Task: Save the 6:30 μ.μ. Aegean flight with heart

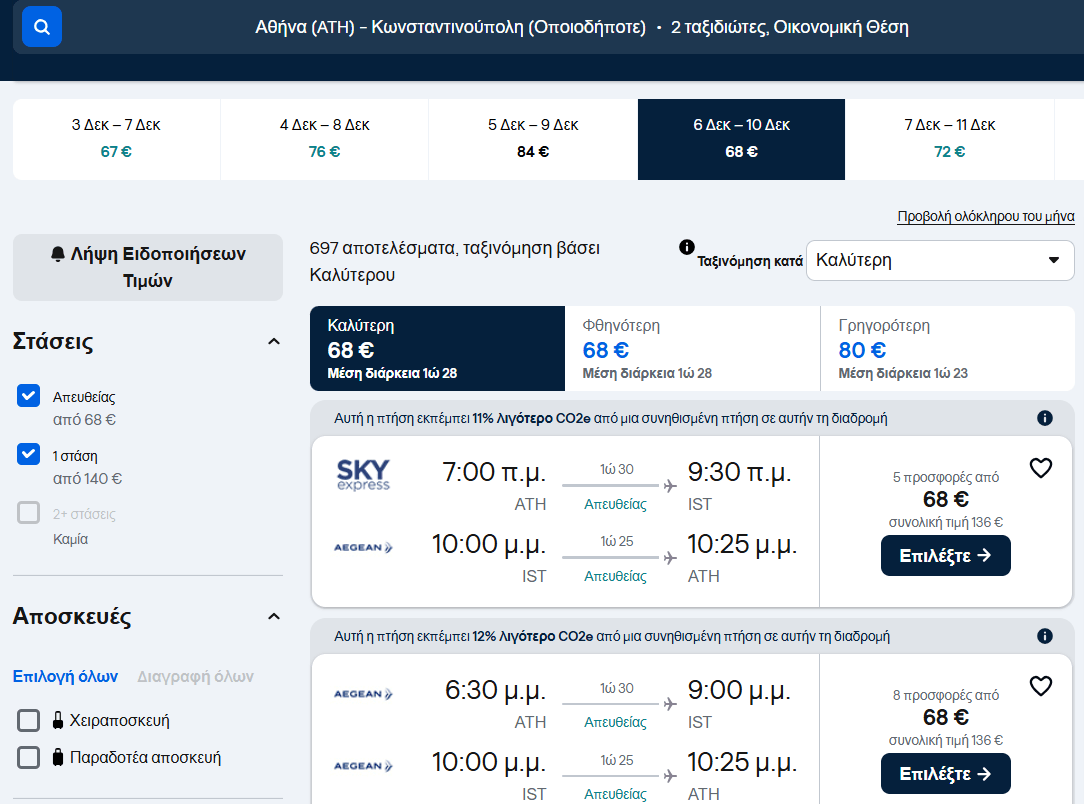Action: pyautogui.click(x=1040, y=686)
